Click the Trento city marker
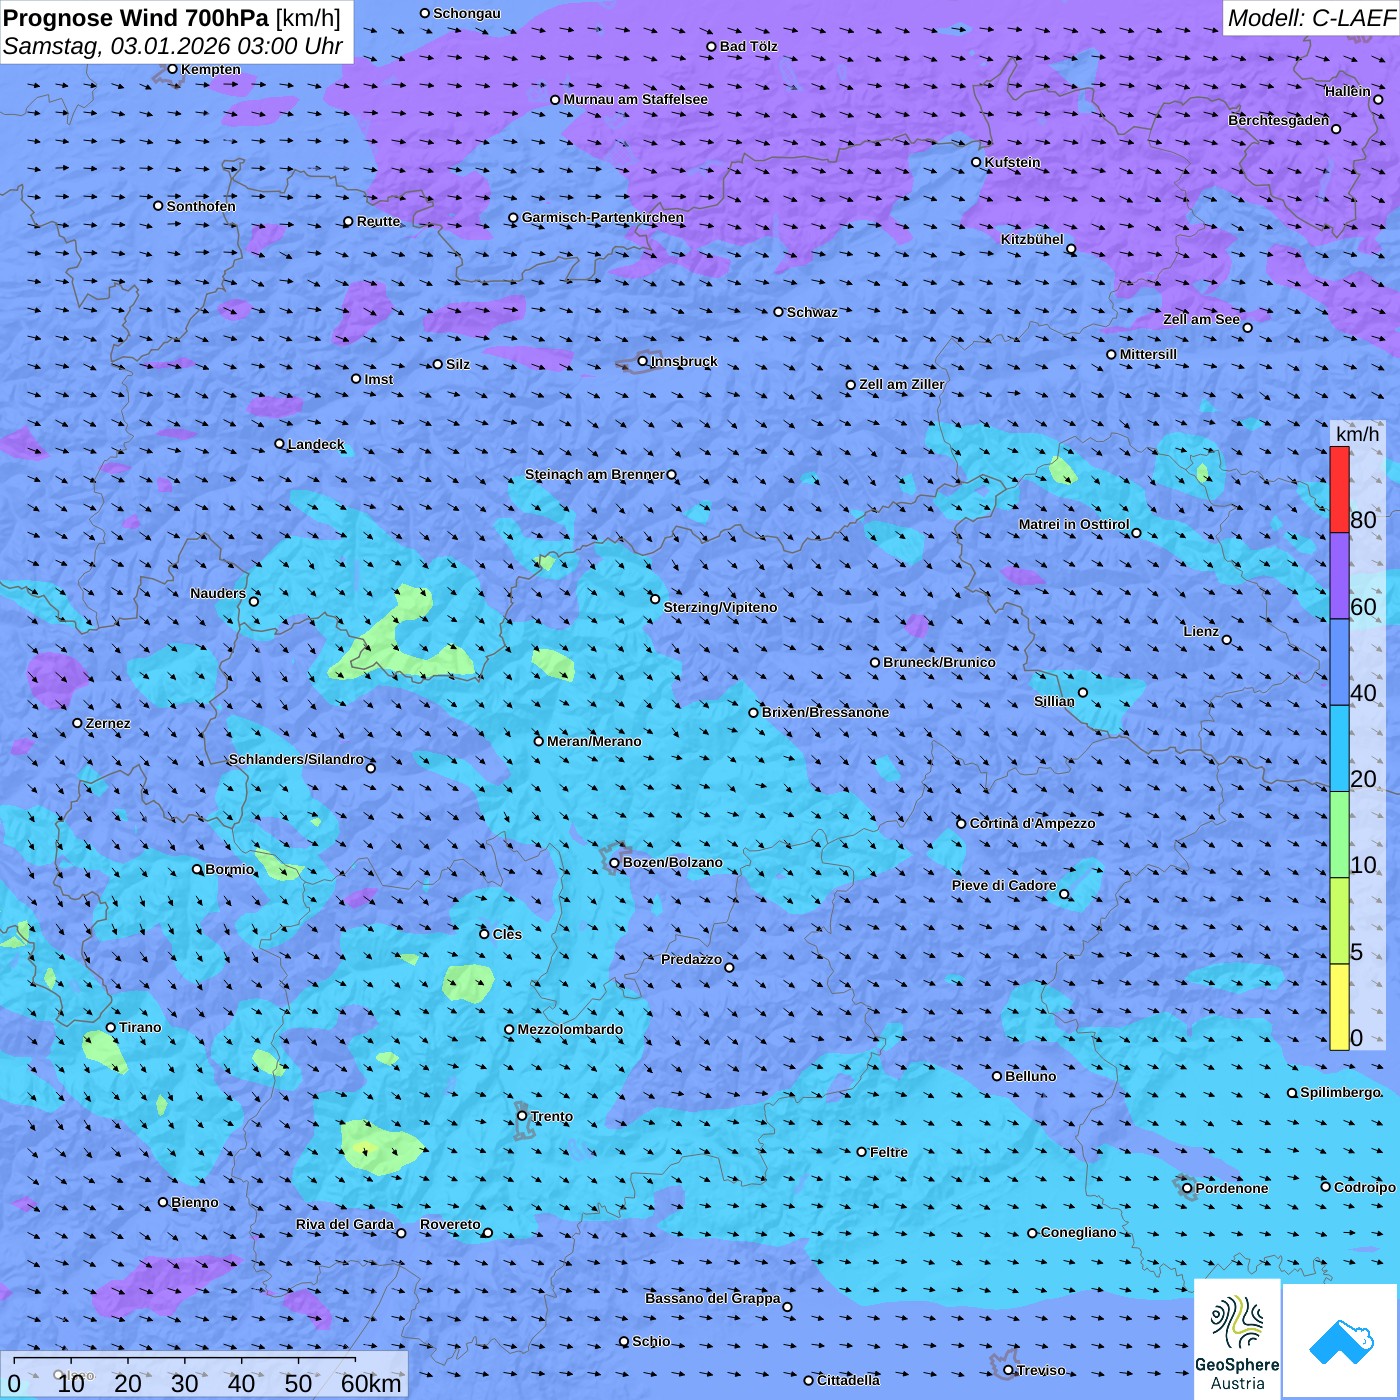 522,1116
